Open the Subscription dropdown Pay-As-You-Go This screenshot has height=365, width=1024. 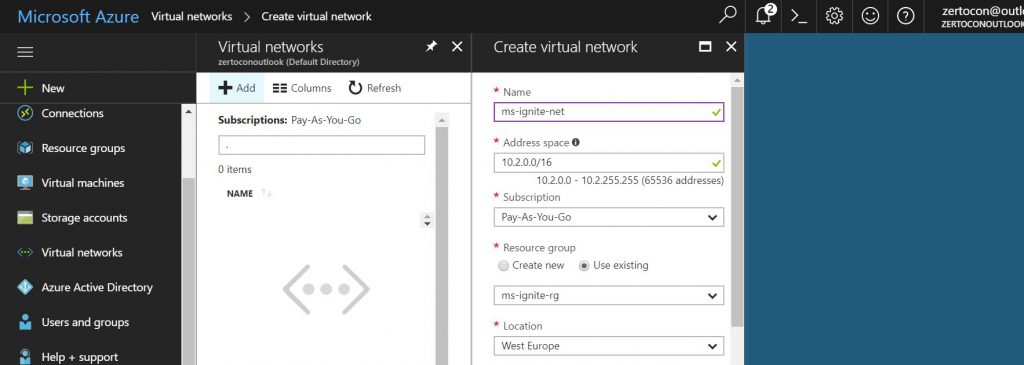tap(609, 217)
